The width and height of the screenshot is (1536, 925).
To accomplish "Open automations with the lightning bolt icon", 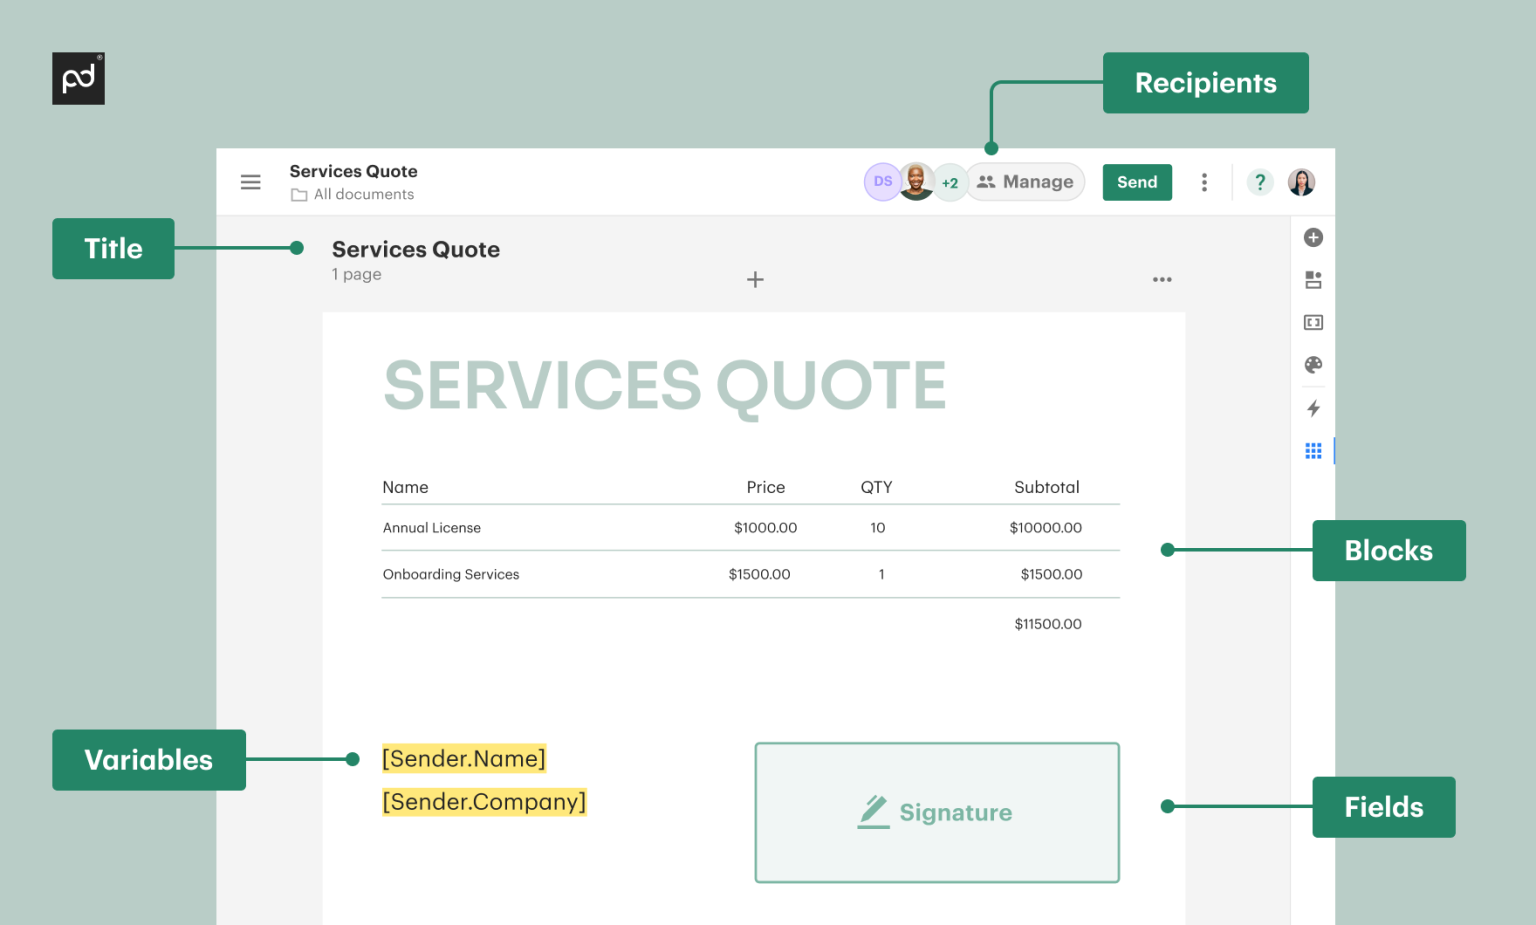I will (1313, 408).
